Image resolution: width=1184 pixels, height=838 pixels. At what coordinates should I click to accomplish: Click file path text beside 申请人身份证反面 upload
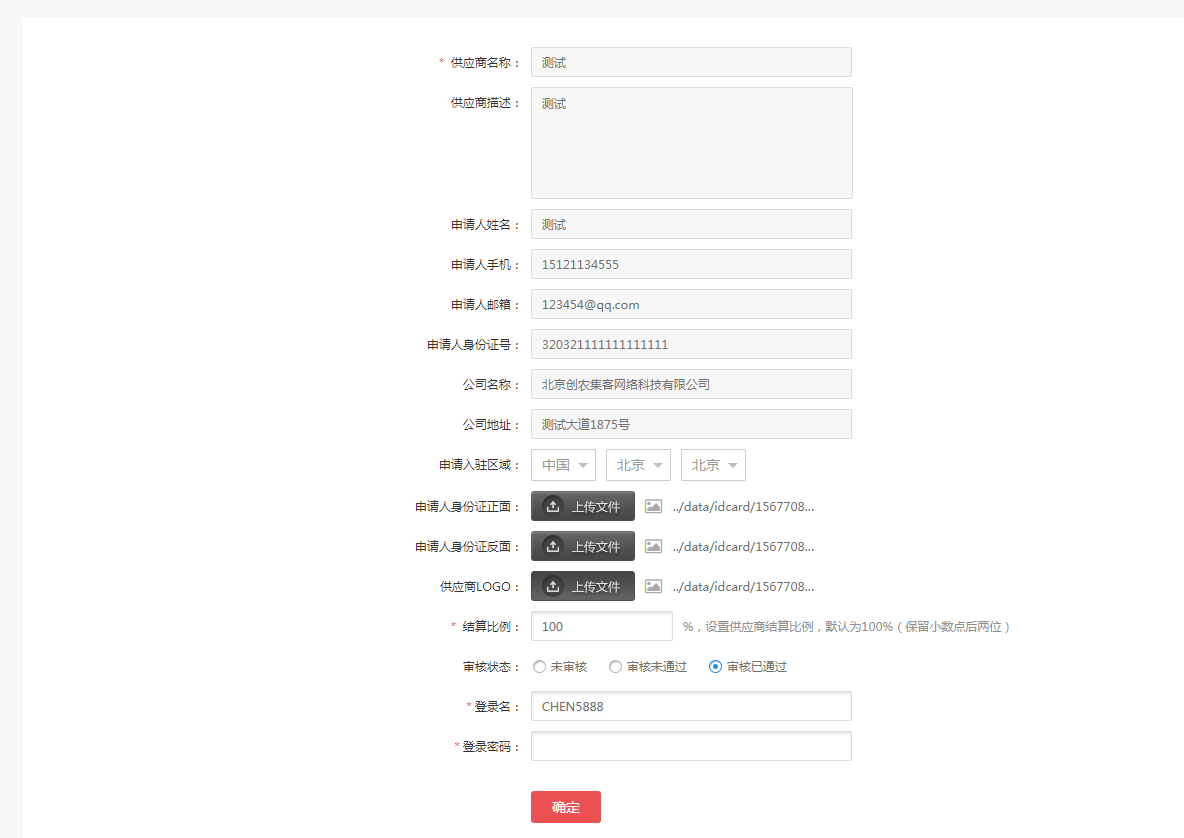coord(743,547)
